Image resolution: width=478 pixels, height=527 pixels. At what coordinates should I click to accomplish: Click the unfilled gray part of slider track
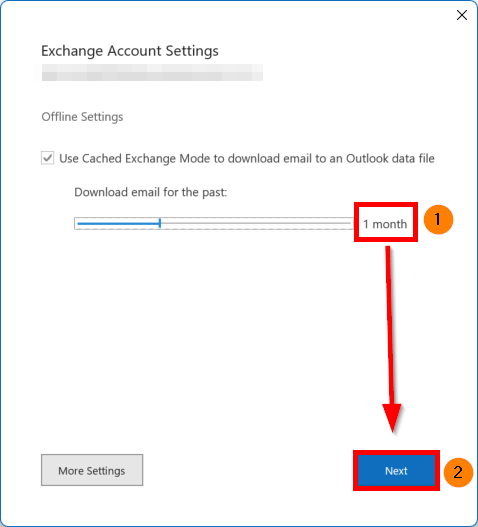[x=255, y=223]
